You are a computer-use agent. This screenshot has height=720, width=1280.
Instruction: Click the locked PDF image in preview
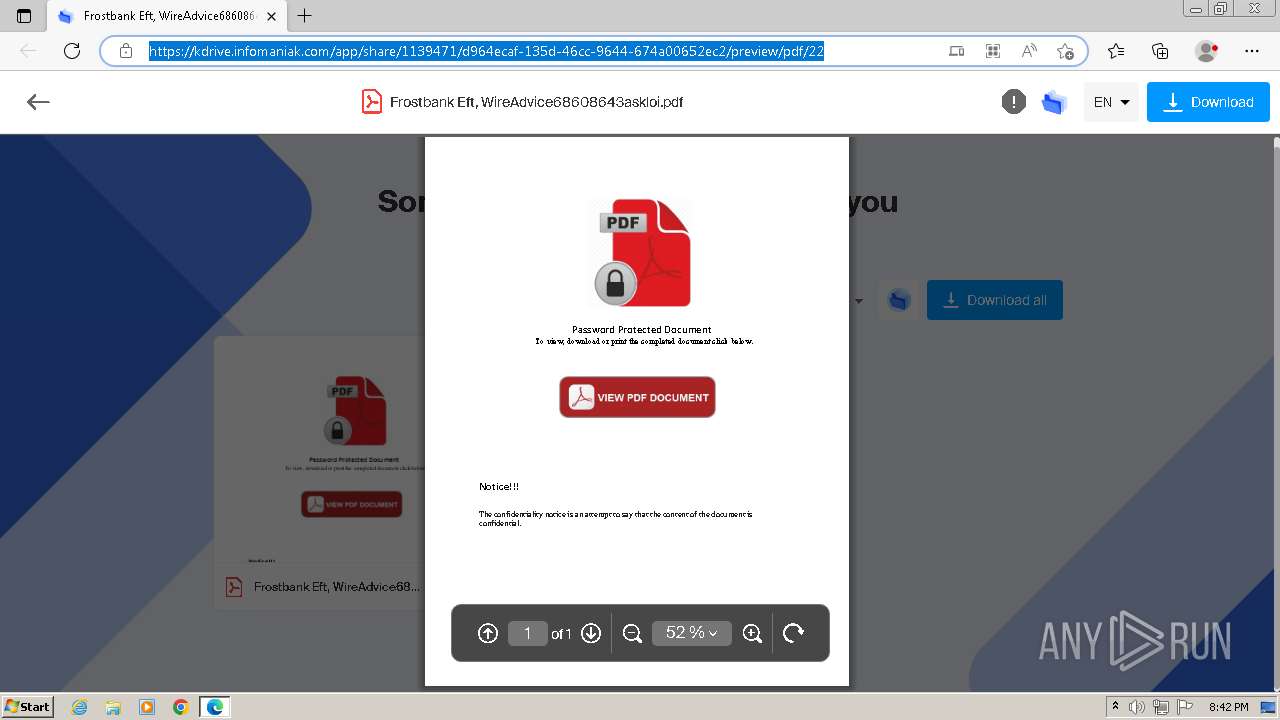click(x=642, y=253)
